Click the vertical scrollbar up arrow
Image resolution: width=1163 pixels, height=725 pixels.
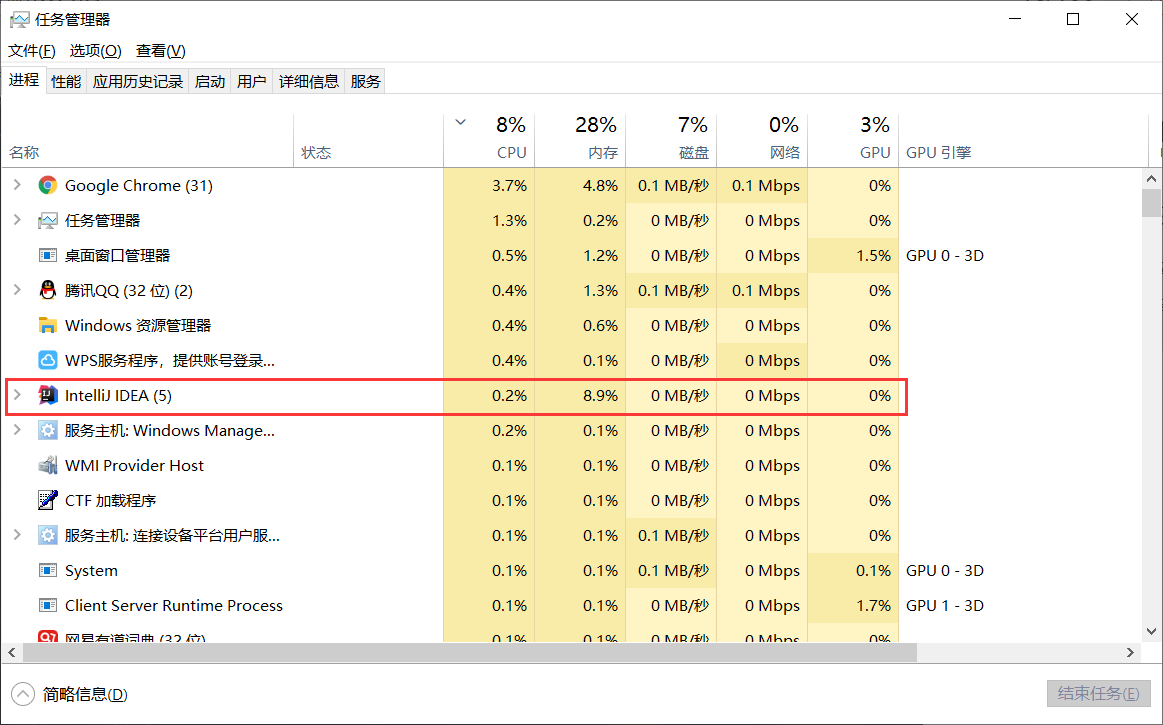pyautogui.click(x=1151, y=178)
